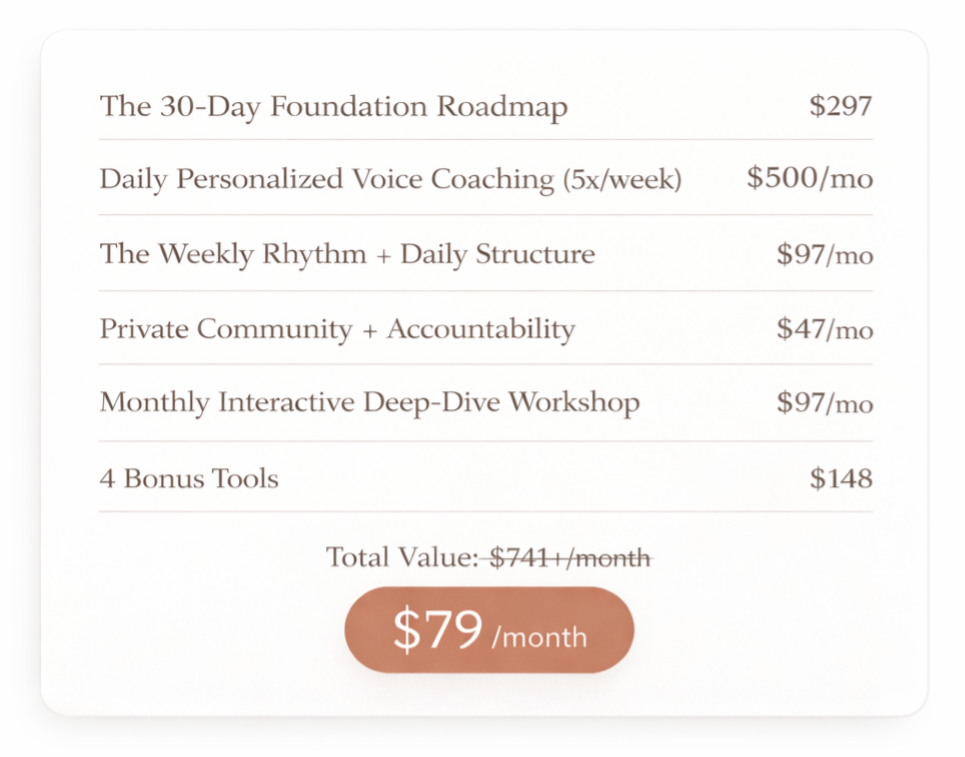Viewport: 965px width, 757px height.
Task: Click the large $79 figure
Action: pyautogui.click(x=437, y=630)
